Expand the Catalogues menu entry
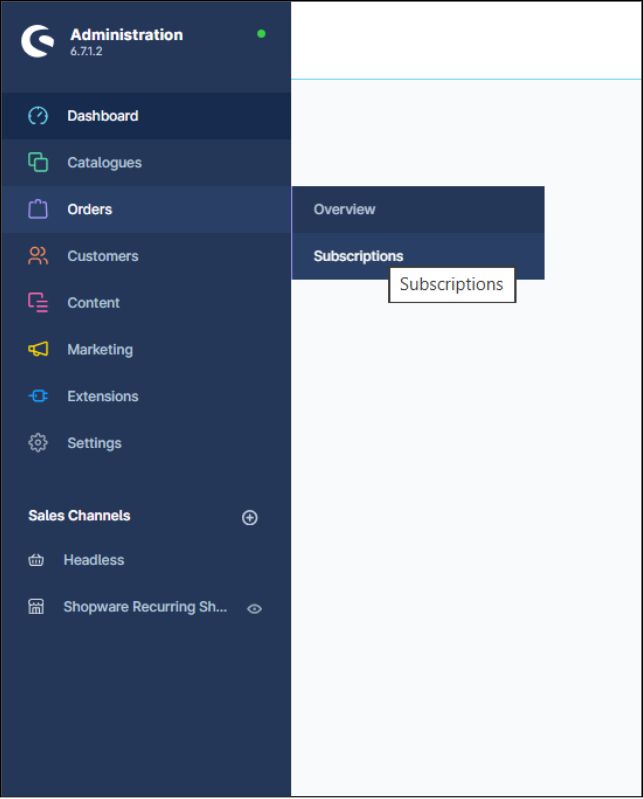Image resolution: width=643 pixels, height=799 pixels. pos(104,162)
